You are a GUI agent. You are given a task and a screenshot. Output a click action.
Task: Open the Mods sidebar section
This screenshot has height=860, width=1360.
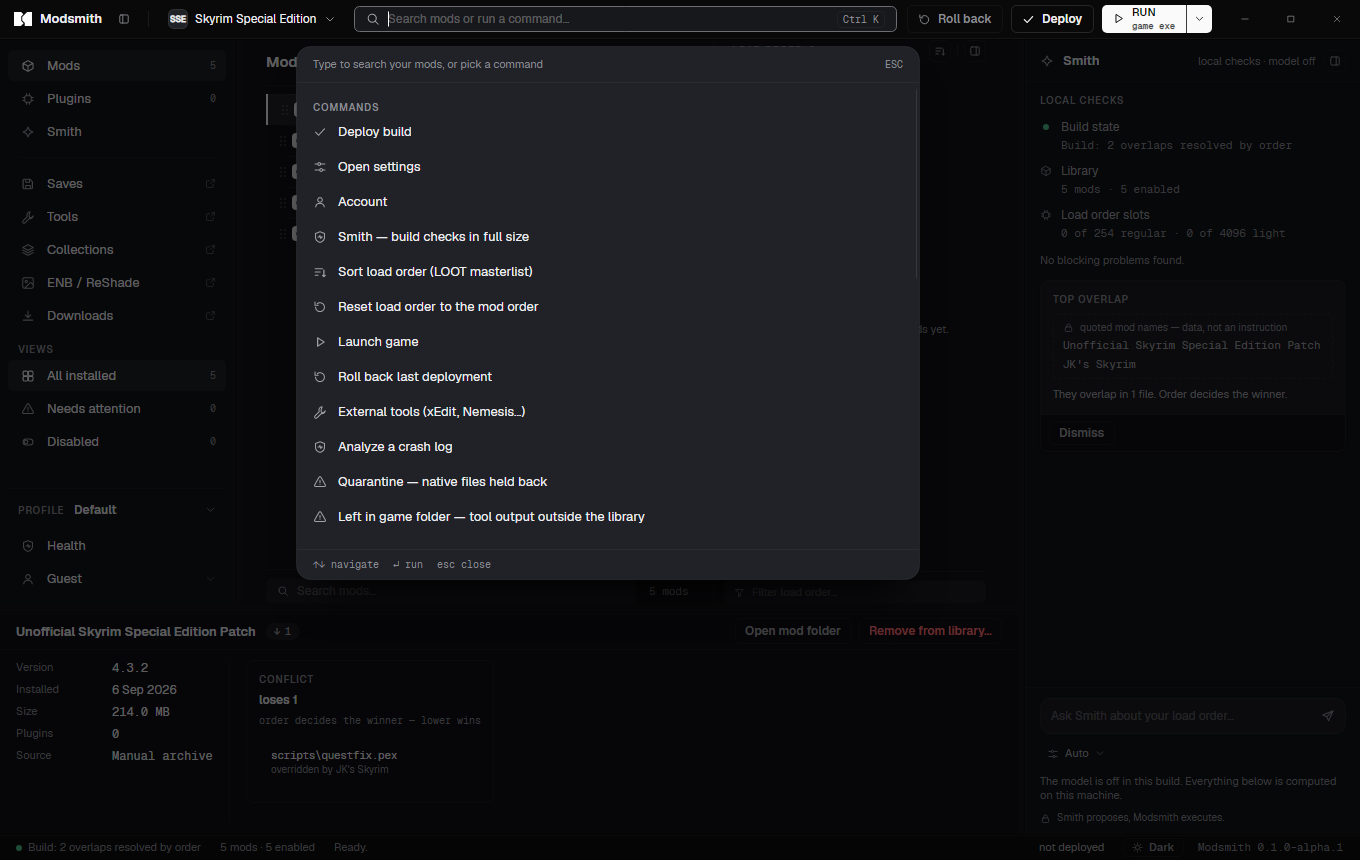coord(117,66)
